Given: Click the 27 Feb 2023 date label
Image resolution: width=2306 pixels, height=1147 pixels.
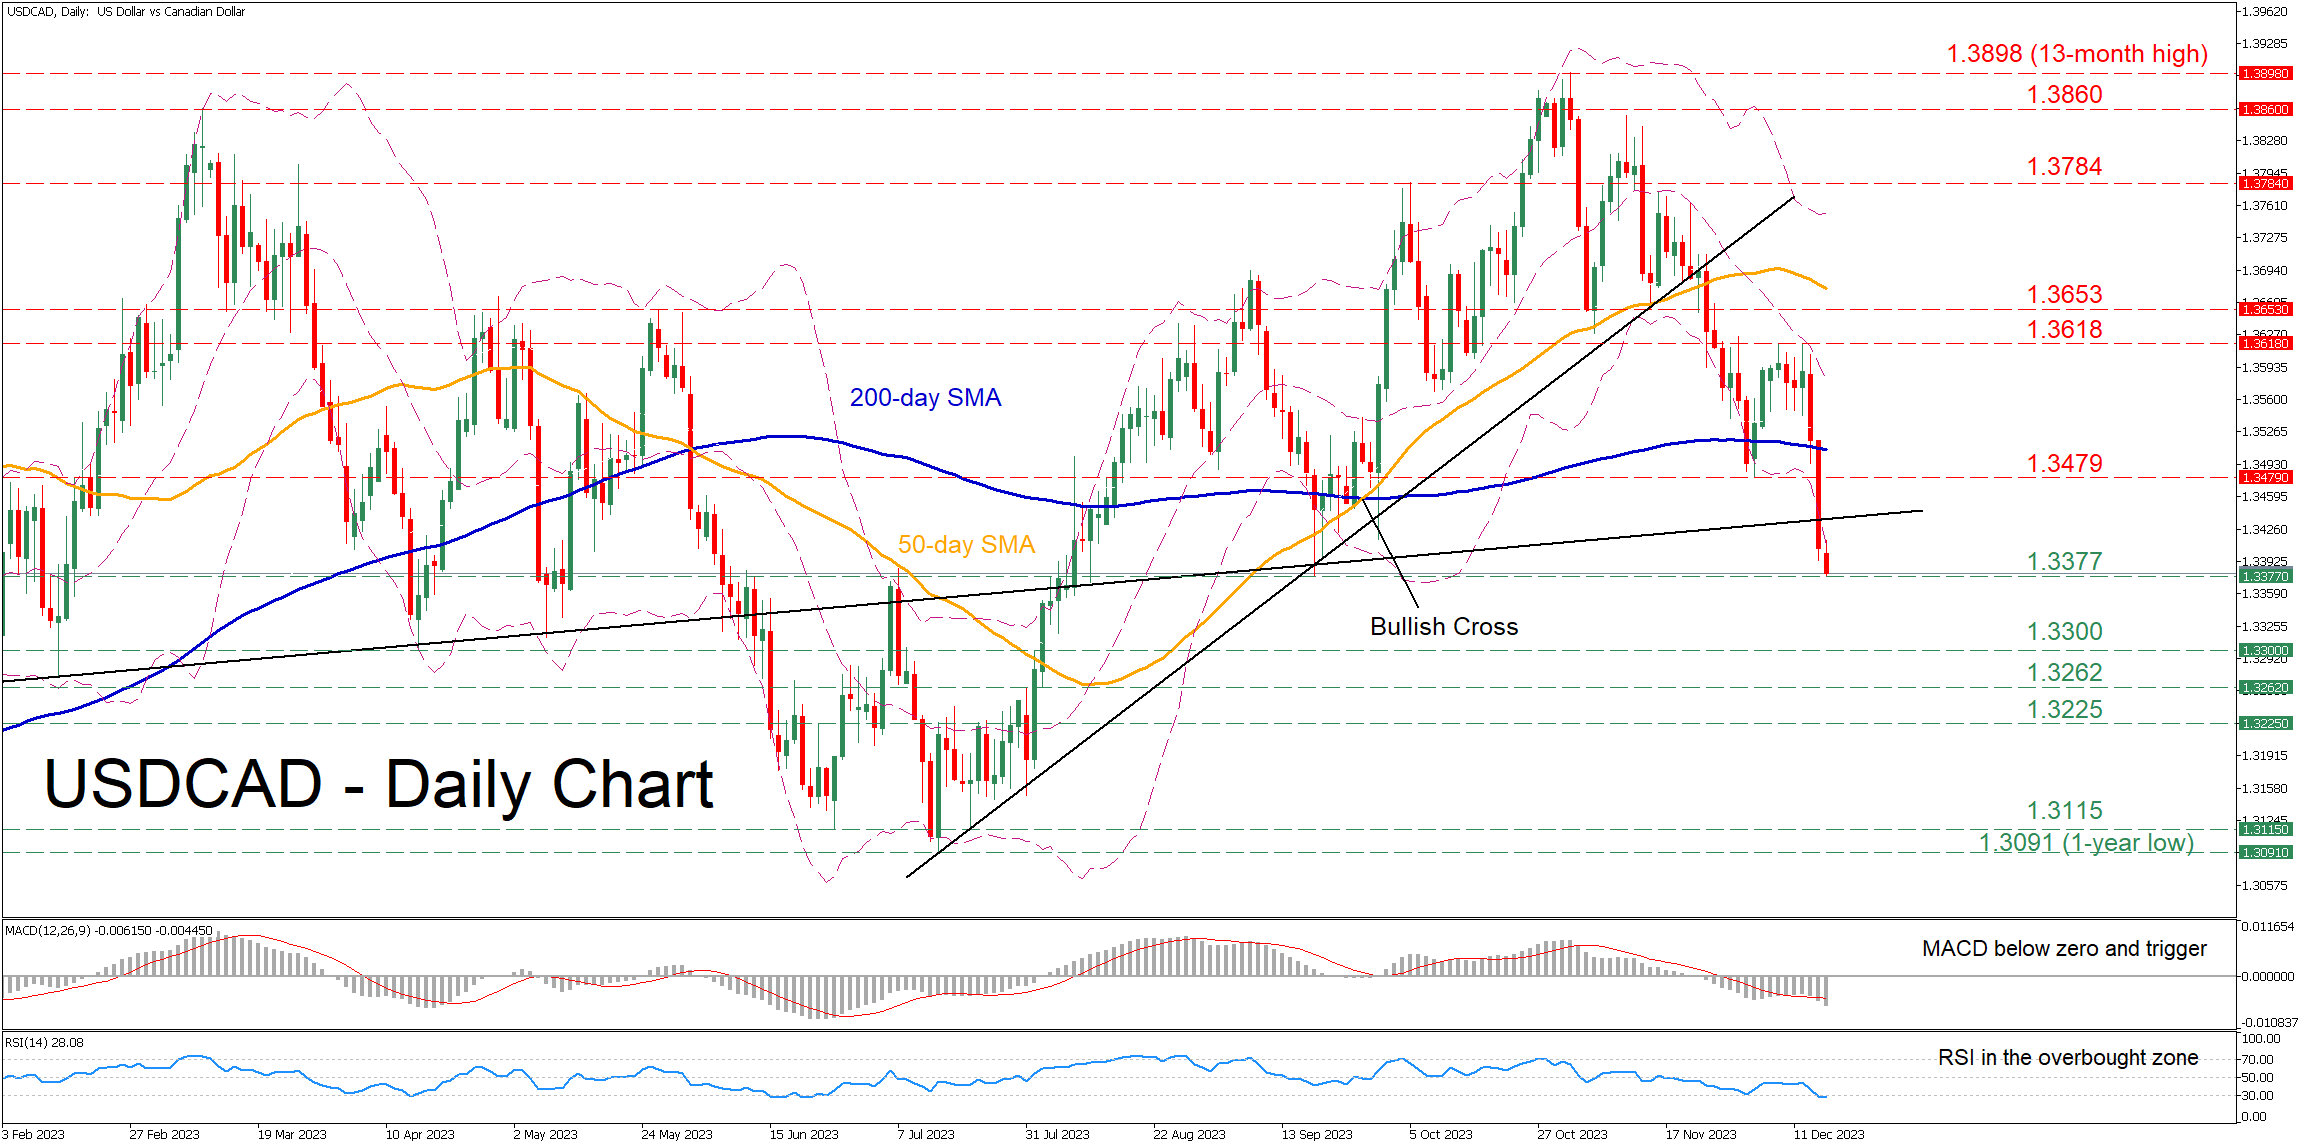Looking at the screenshot, I should [x=164, y=1135].
